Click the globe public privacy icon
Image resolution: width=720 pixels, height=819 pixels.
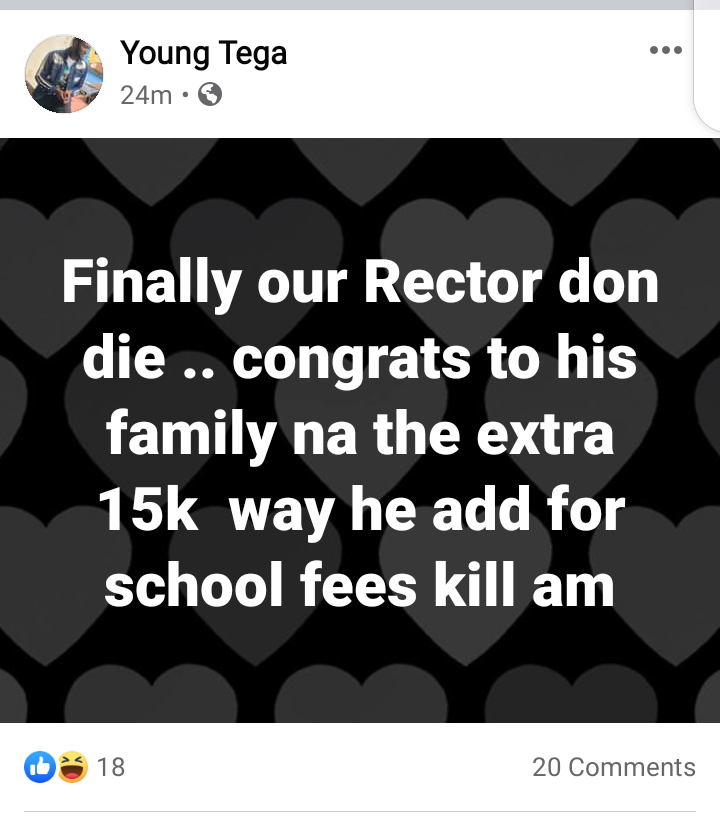click(x=210, y=95)
